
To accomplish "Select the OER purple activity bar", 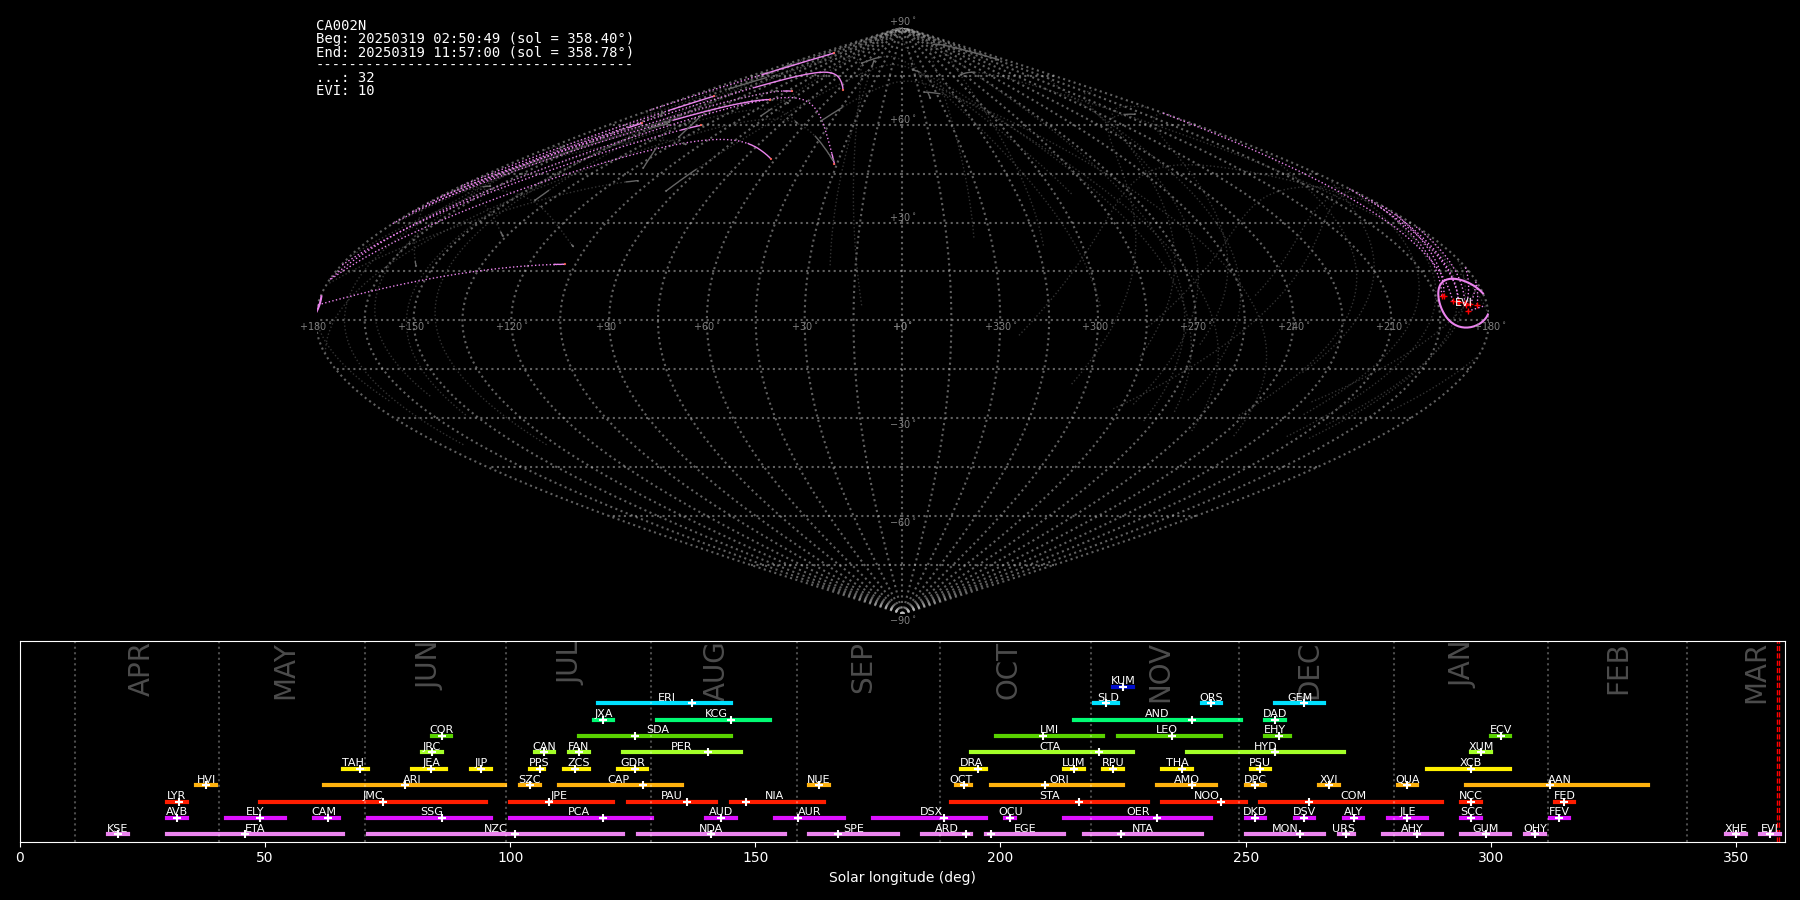I will coord(1137,818).
